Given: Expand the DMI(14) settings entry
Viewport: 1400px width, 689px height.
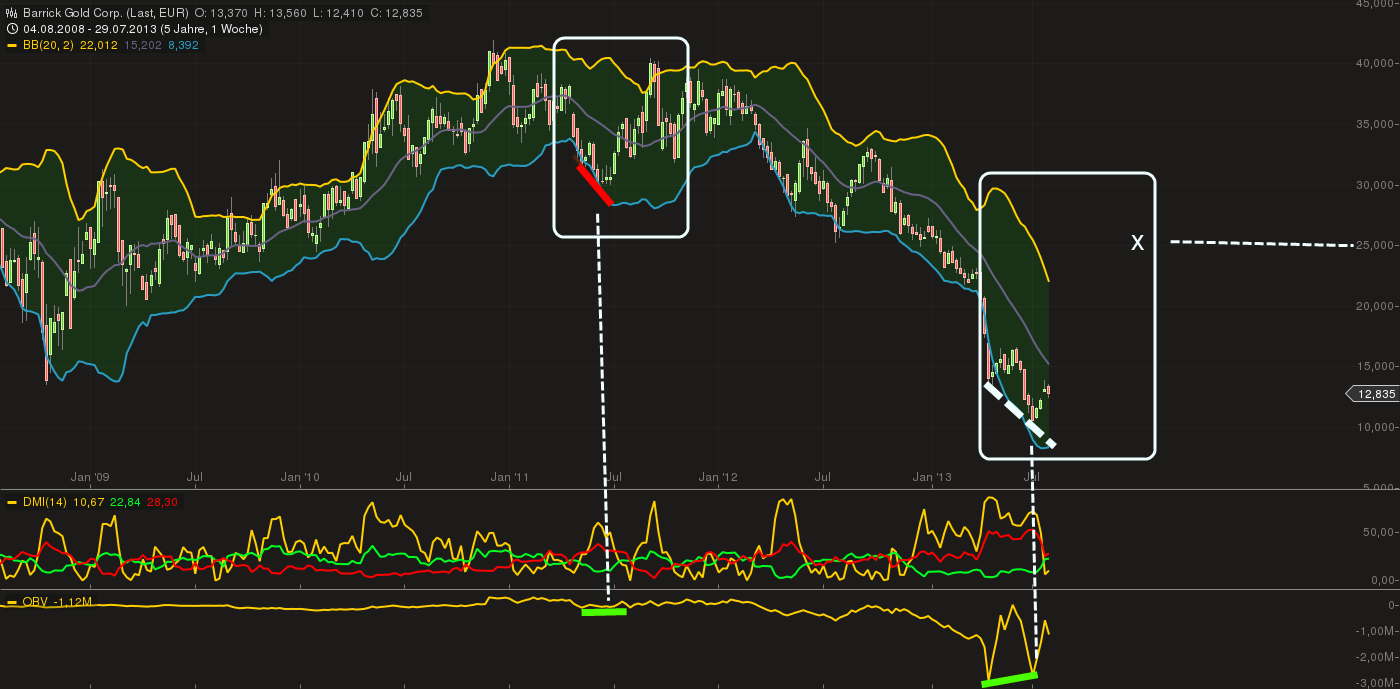Looking at the screenshot, I should click(x=44, y=503).
